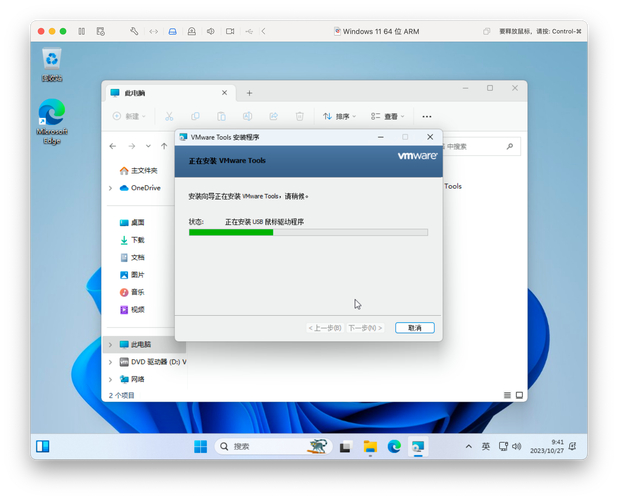Click the Share icon in Explorer toolbar
This screenshot has width=618, height=500.
pyautogui.click(x=274, y=116)
